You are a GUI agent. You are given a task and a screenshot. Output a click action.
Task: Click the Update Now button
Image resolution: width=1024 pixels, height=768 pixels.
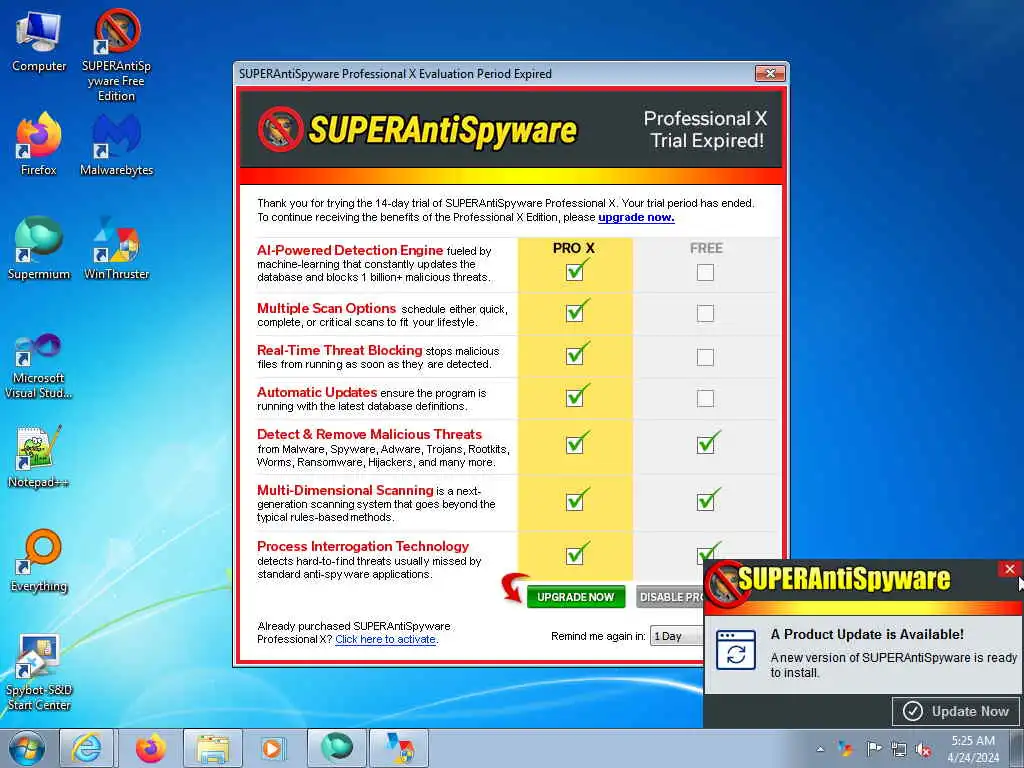(957, 711)
